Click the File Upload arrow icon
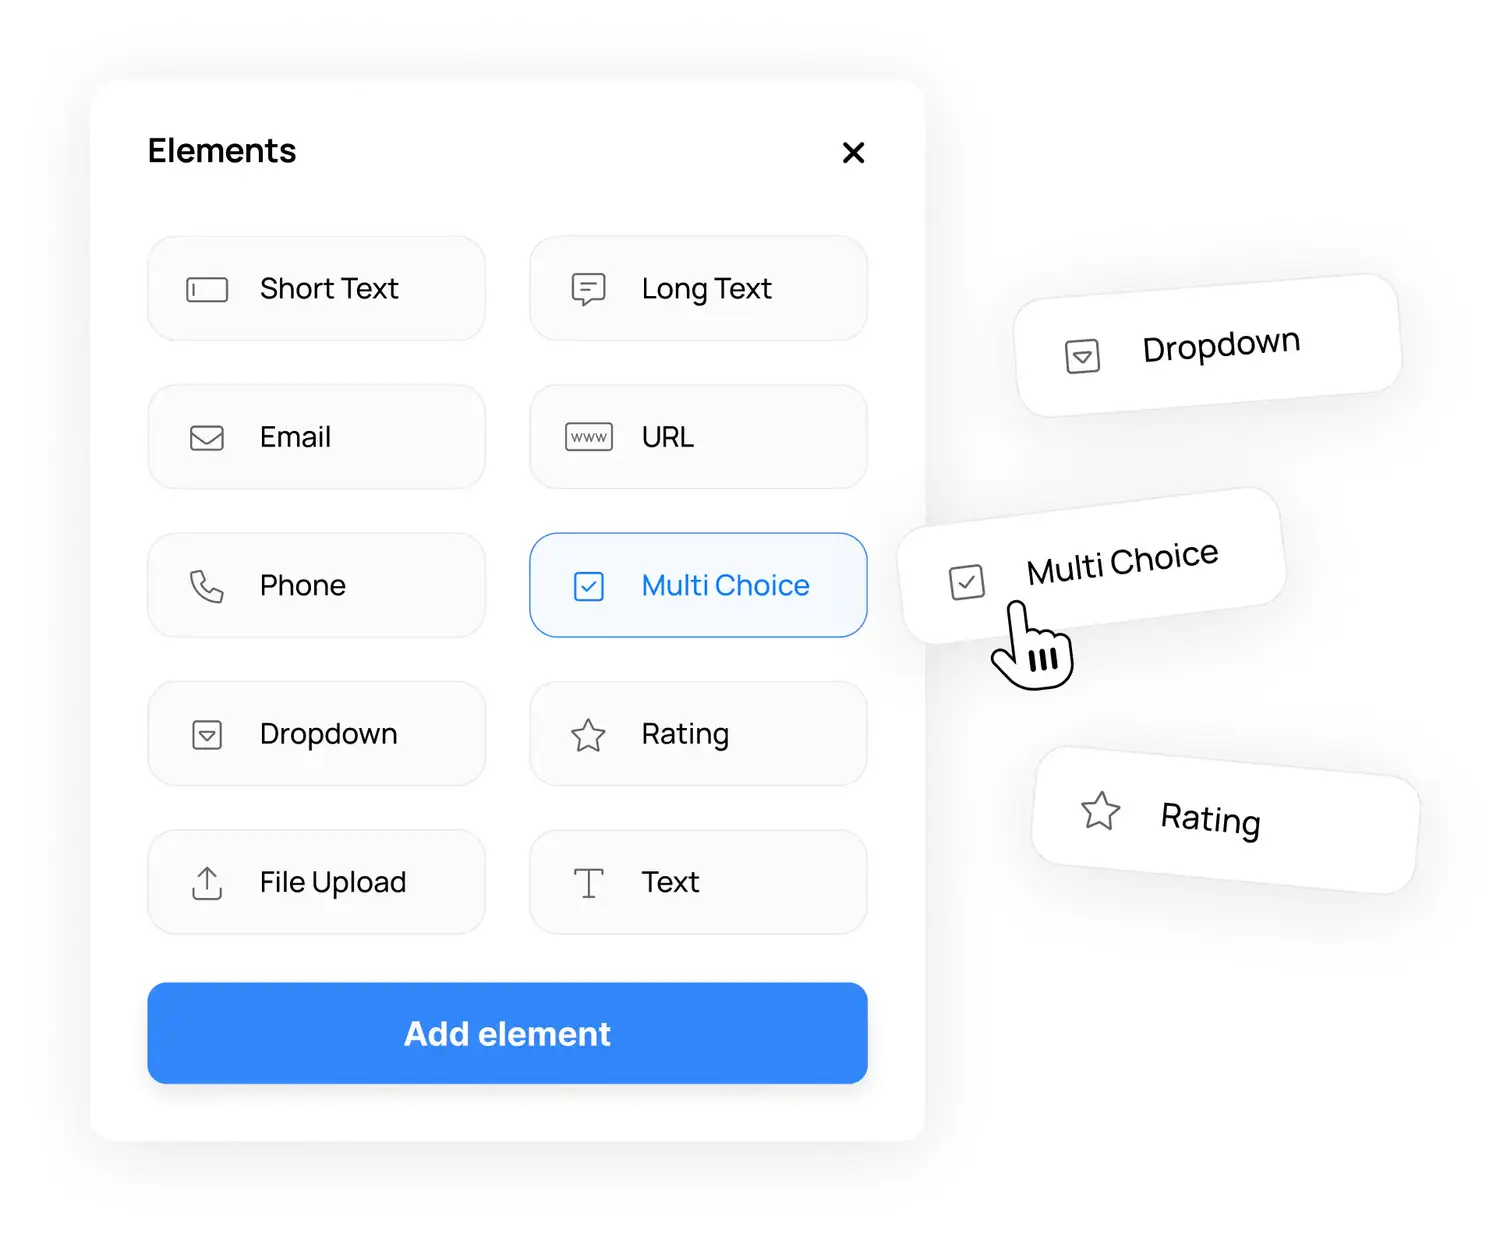Screen dimensions: 1500x1240 207,883
